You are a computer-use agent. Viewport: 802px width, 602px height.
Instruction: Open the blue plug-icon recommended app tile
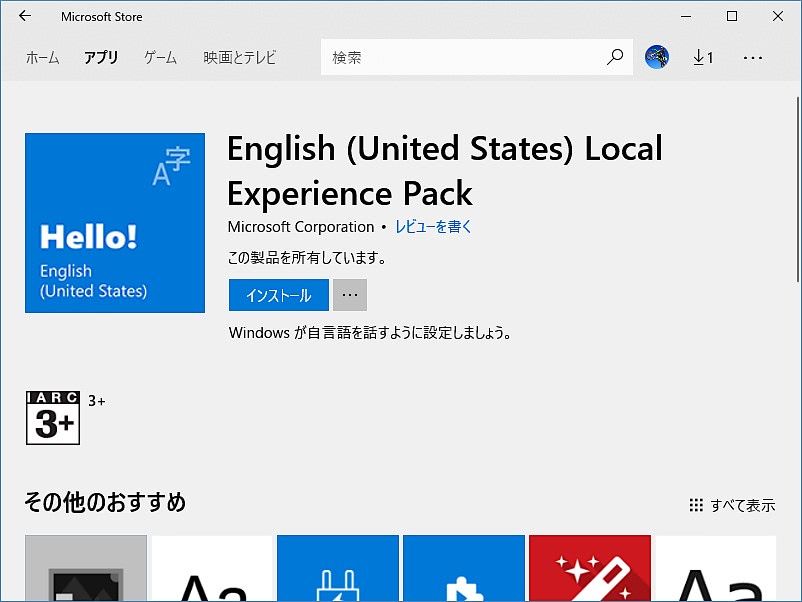[338, 568]
